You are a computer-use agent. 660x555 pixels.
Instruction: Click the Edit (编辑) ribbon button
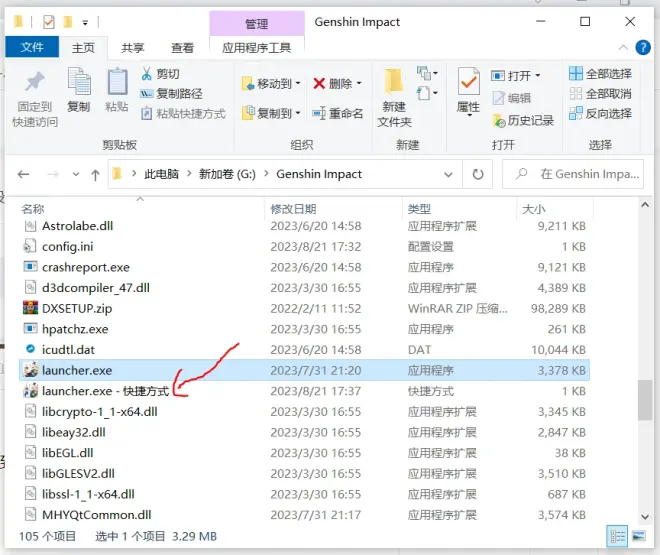(x=511, y=98)
